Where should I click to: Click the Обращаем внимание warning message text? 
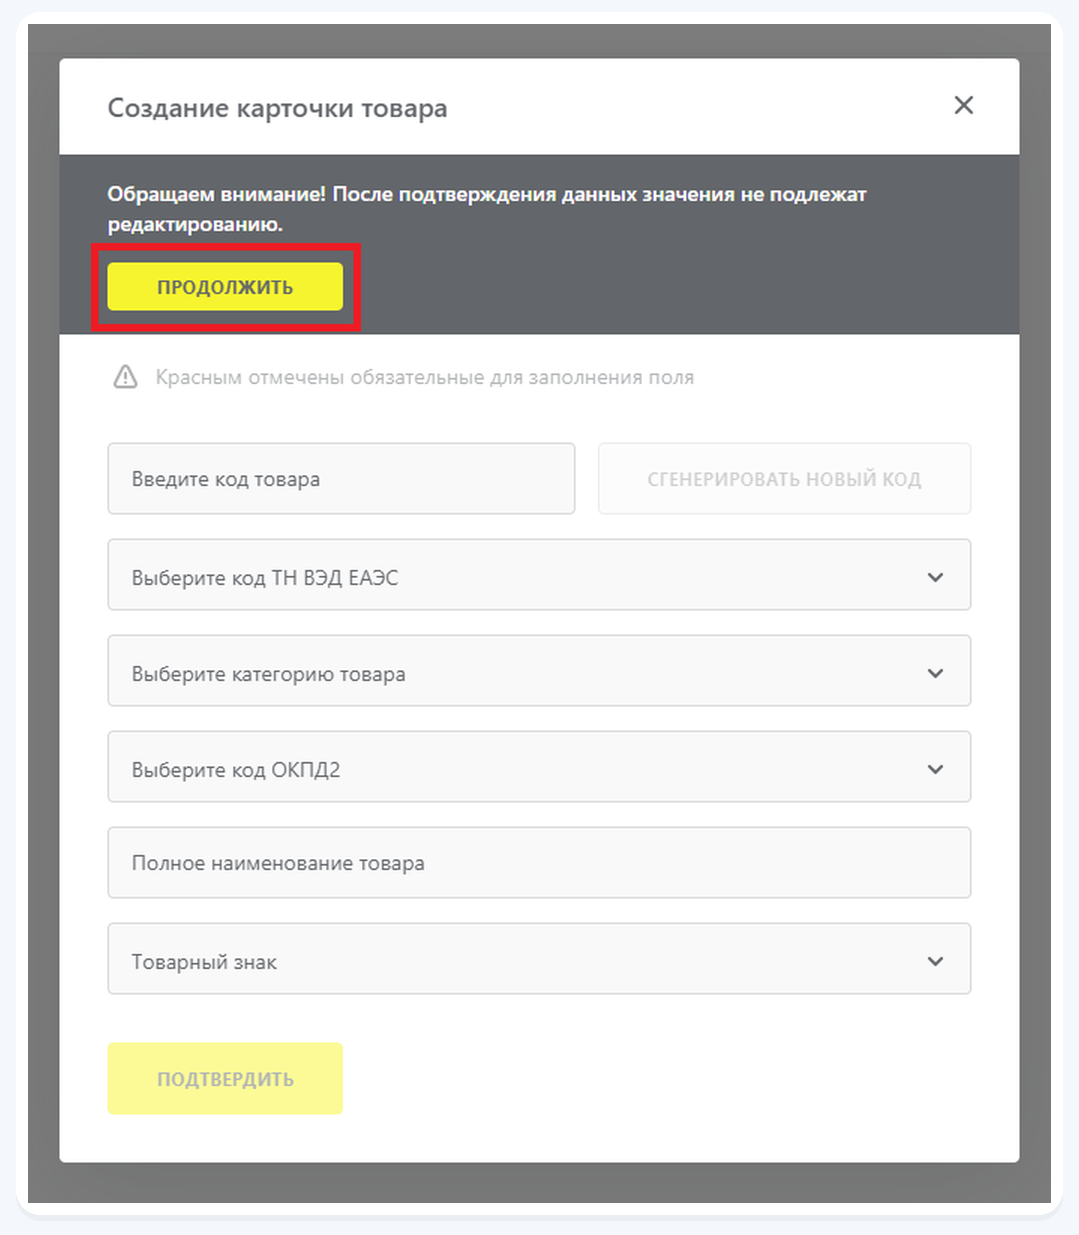(x=487, y=209)
